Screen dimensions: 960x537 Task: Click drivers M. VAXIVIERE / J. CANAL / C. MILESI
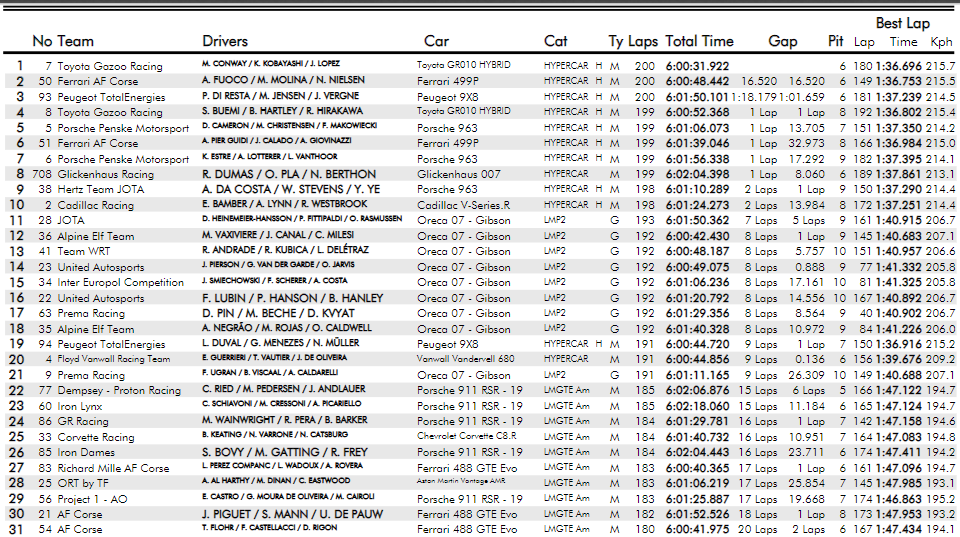(x=278, y=235)
